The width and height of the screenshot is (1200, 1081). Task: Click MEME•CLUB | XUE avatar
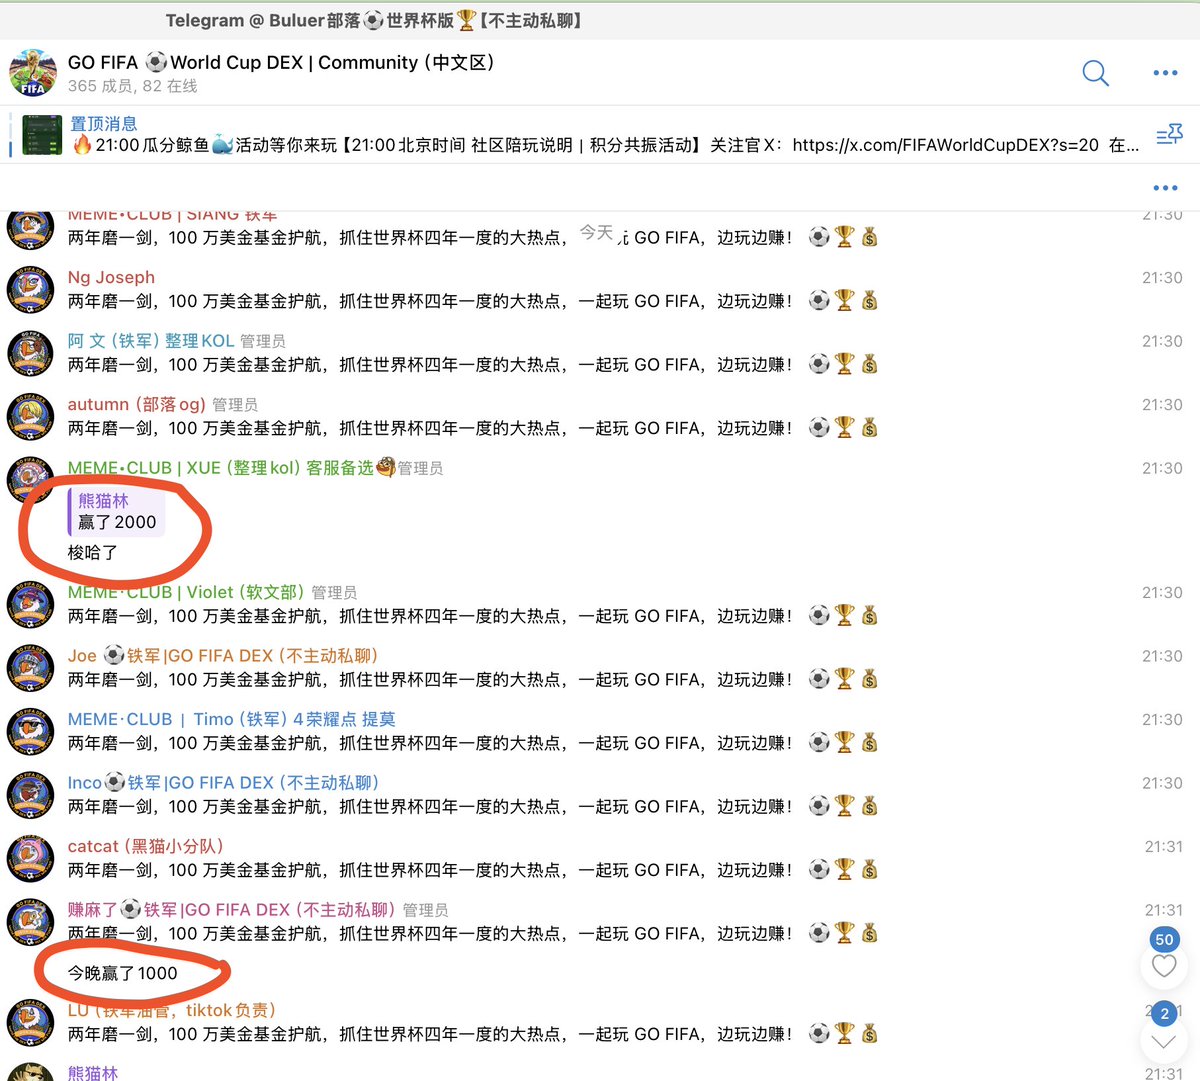pyautogui.click(x=30, y=480)
